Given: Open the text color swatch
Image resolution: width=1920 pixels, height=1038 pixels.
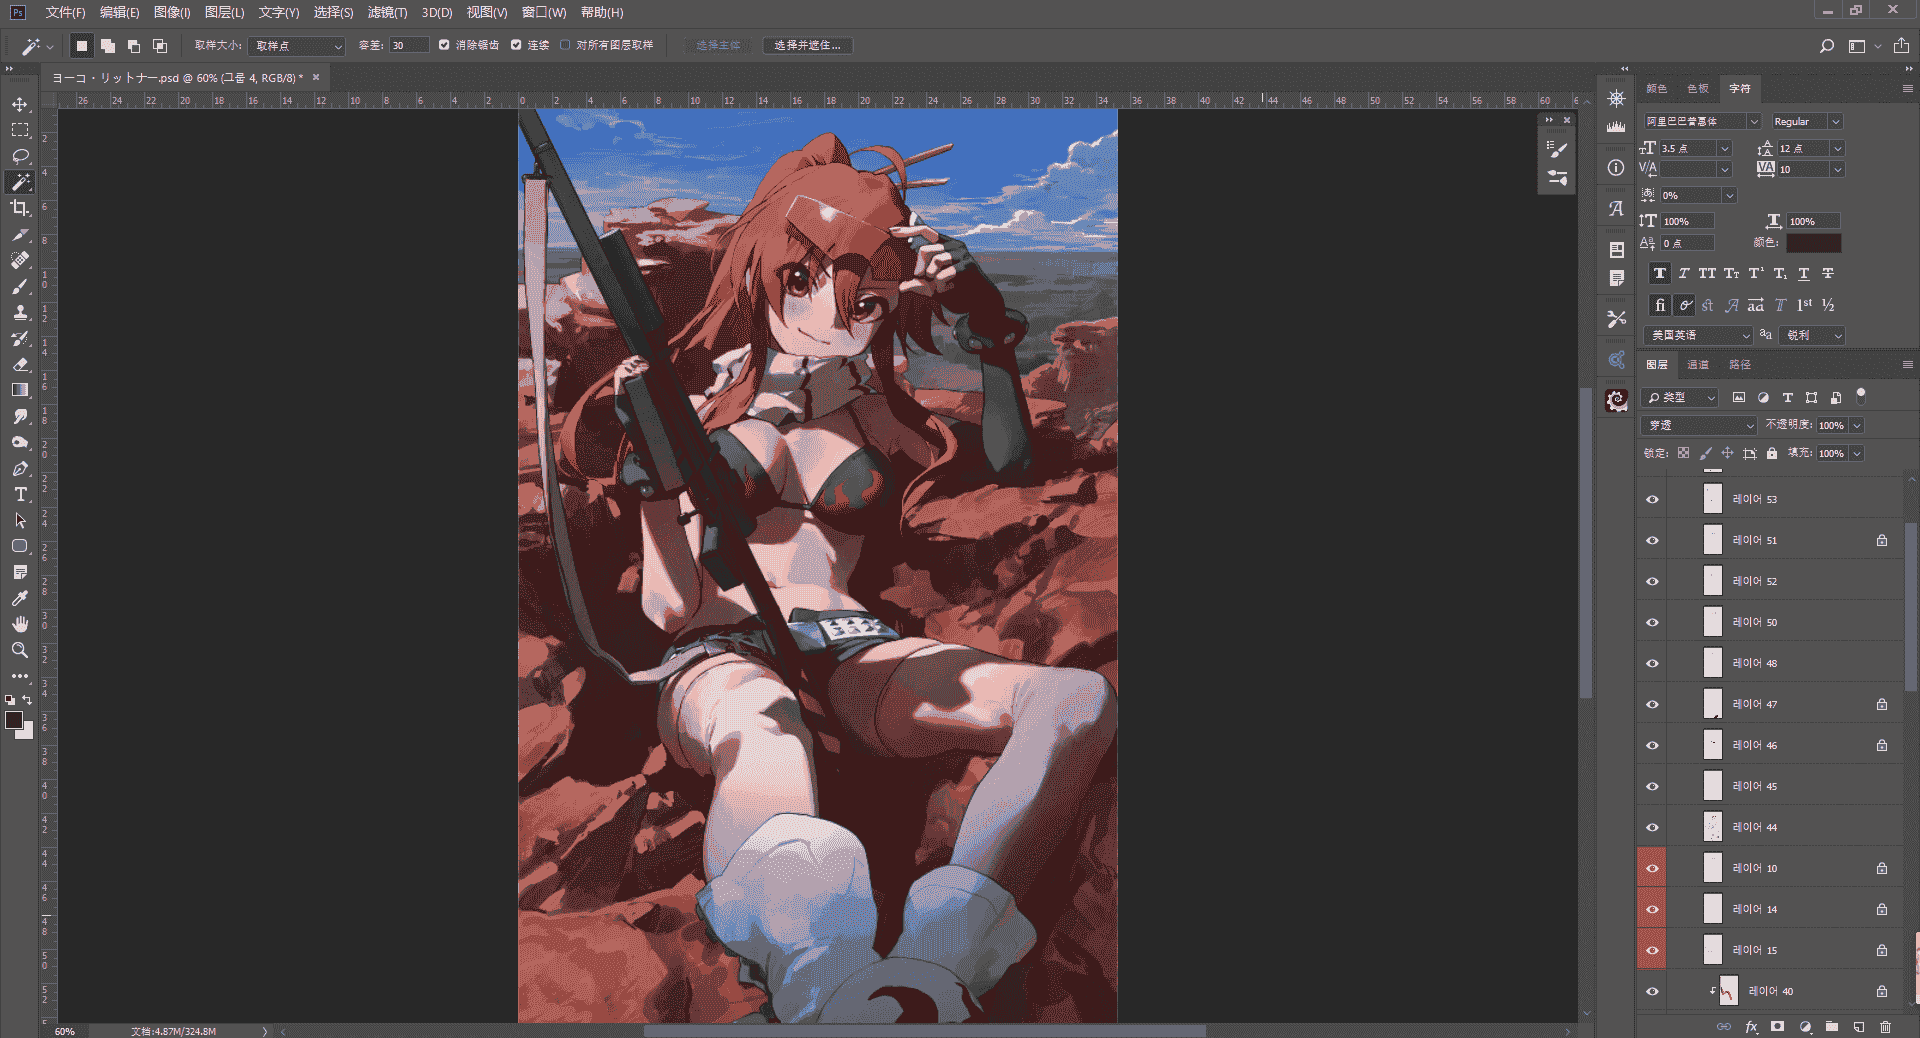Looking at the screenshot, I should pos(1813,243).
